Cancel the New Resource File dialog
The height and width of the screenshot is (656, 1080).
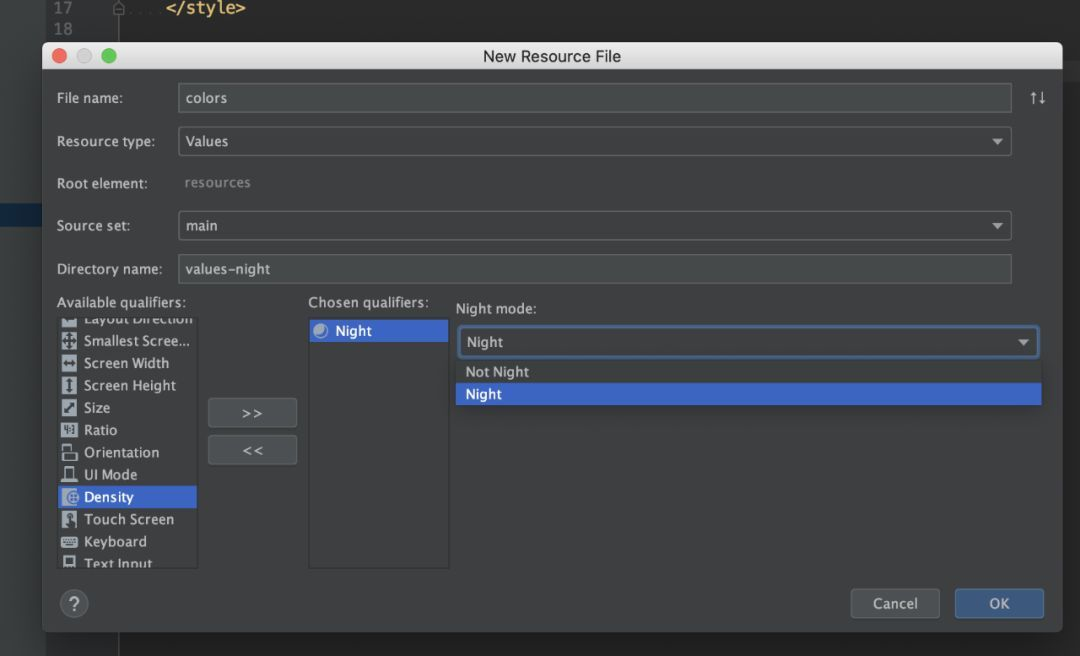tap(894, 603)
